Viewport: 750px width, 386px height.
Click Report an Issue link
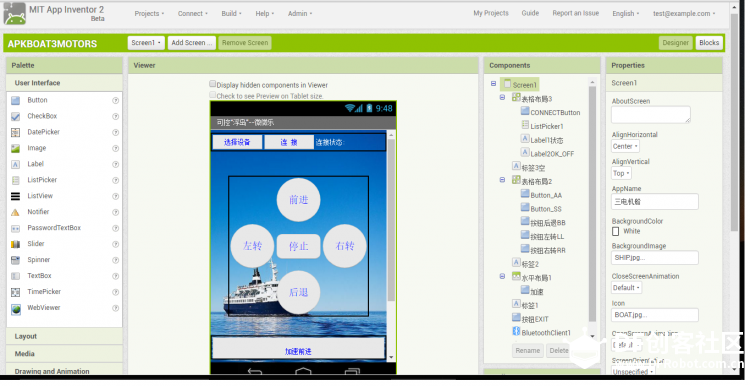coord(575,13)
